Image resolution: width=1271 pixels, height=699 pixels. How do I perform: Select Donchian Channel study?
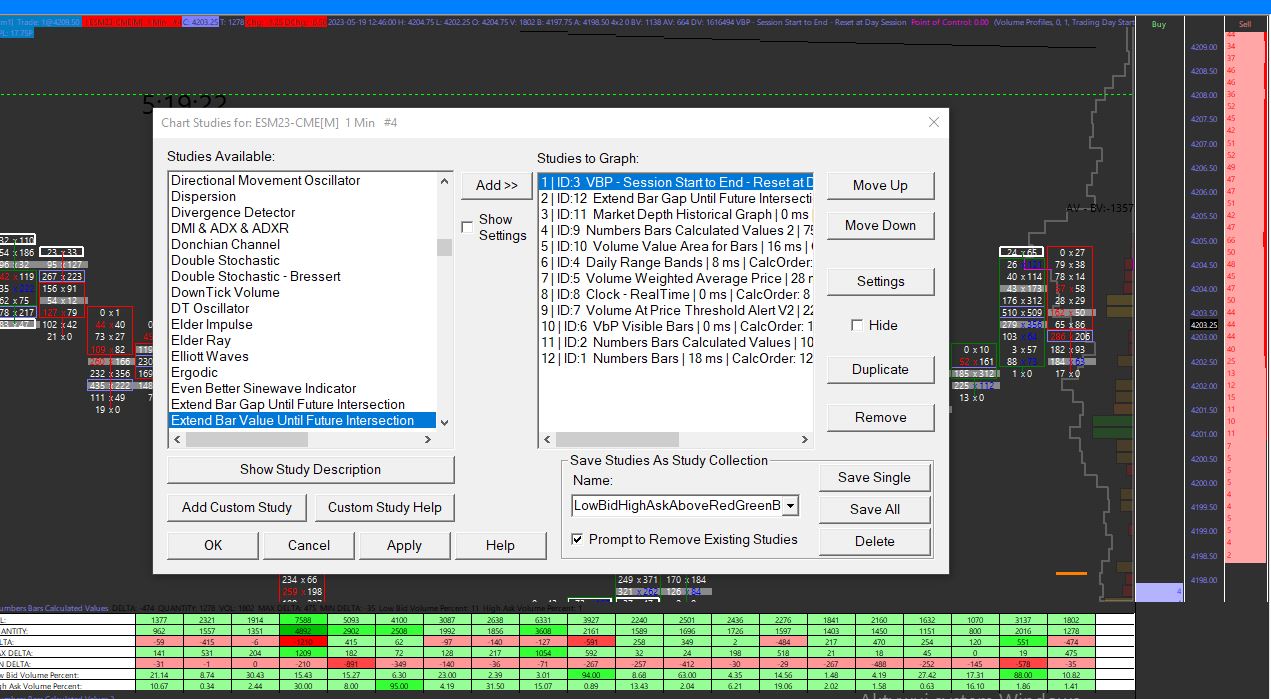(303, 244)
